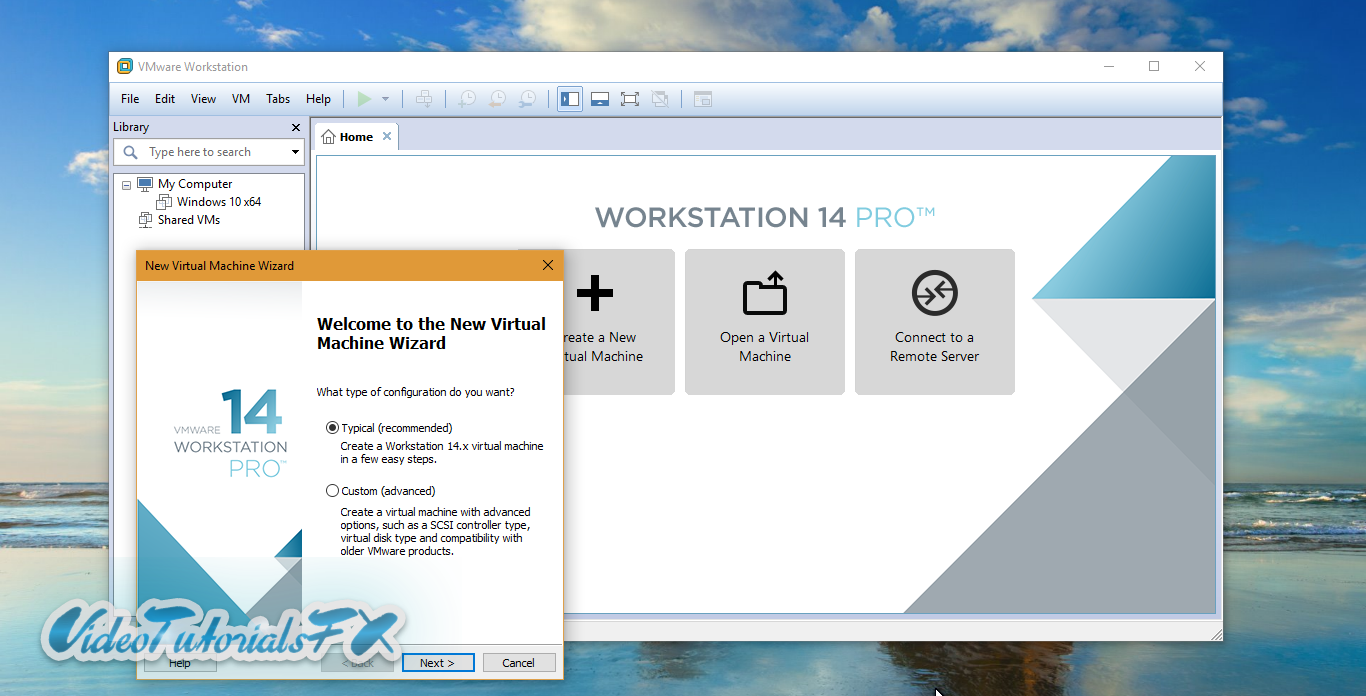The height and width of the screenshot is (696, 1366).
Task: Click Cancel in the wizard
Action: (x=518, y=663)
